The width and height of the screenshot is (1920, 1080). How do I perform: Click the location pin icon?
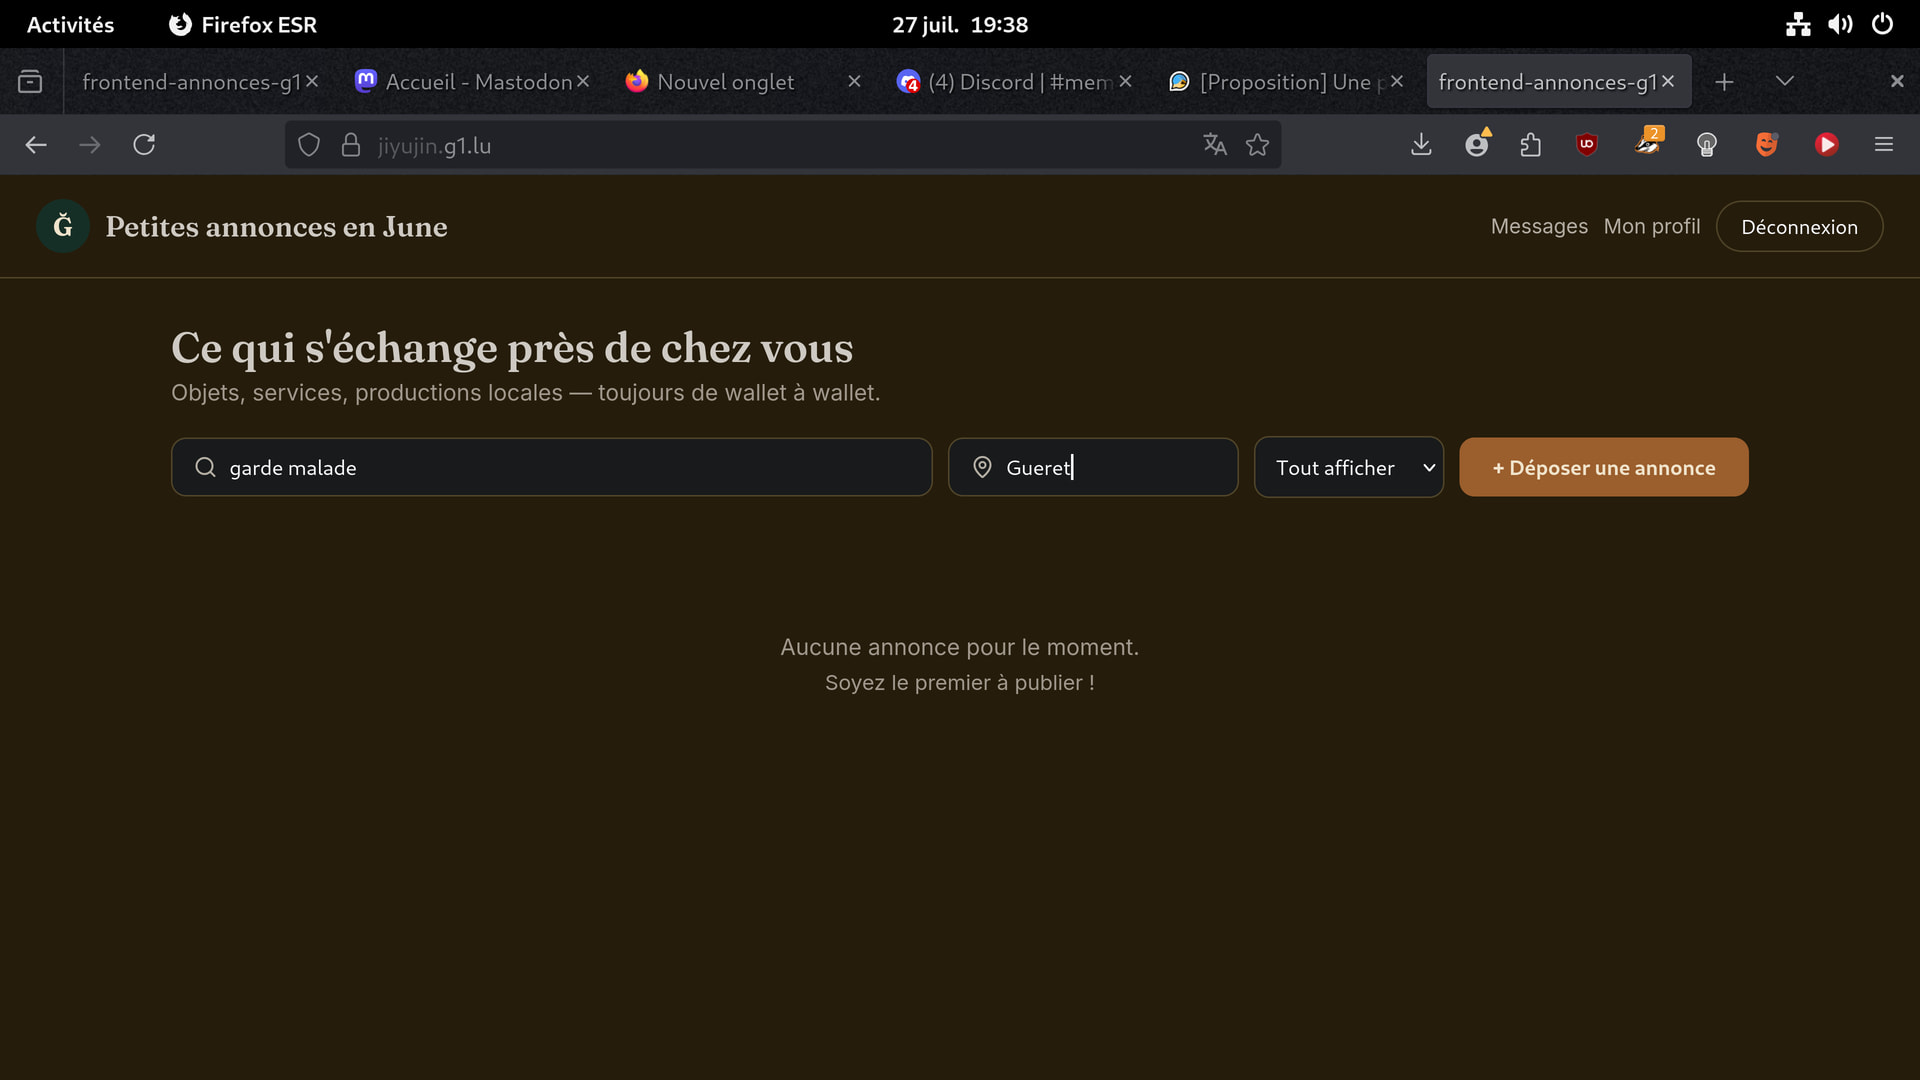tap(983, 467)
